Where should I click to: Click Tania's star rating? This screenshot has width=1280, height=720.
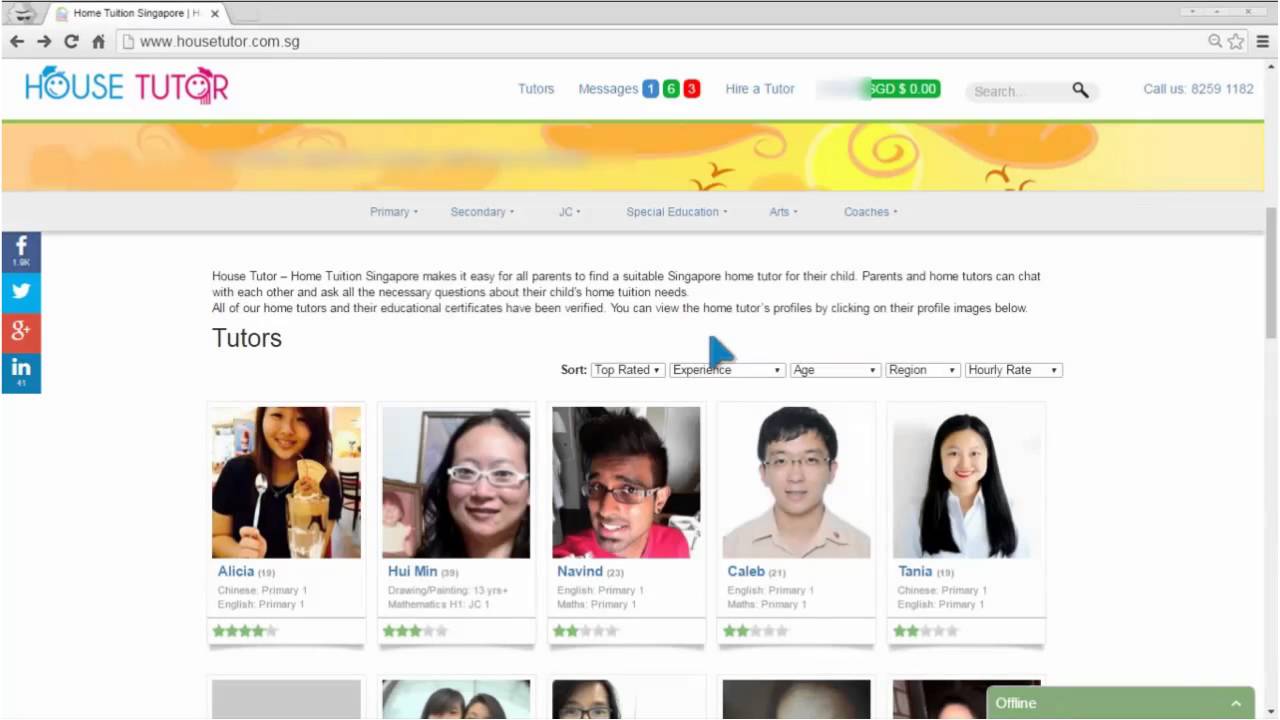pyautogui.click(x=925, y=631)
